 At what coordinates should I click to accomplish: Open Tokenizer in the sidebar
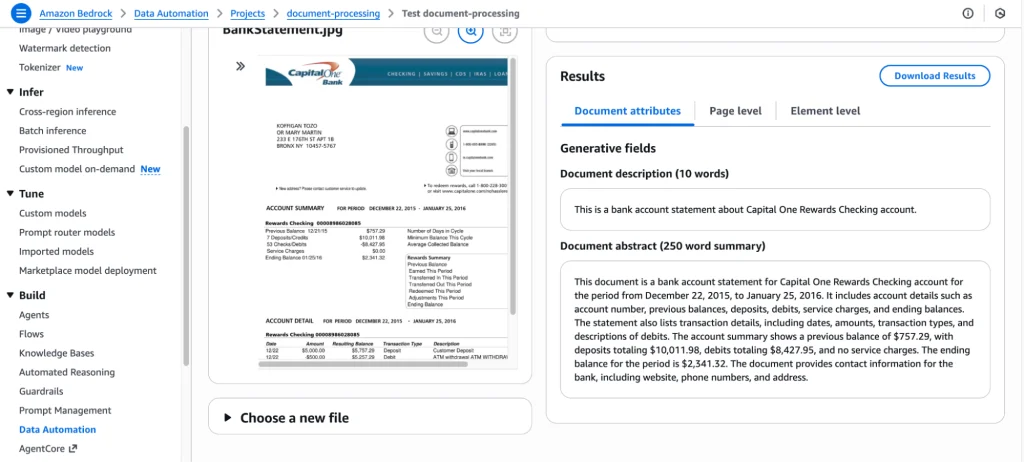click(x=40, y=67)
